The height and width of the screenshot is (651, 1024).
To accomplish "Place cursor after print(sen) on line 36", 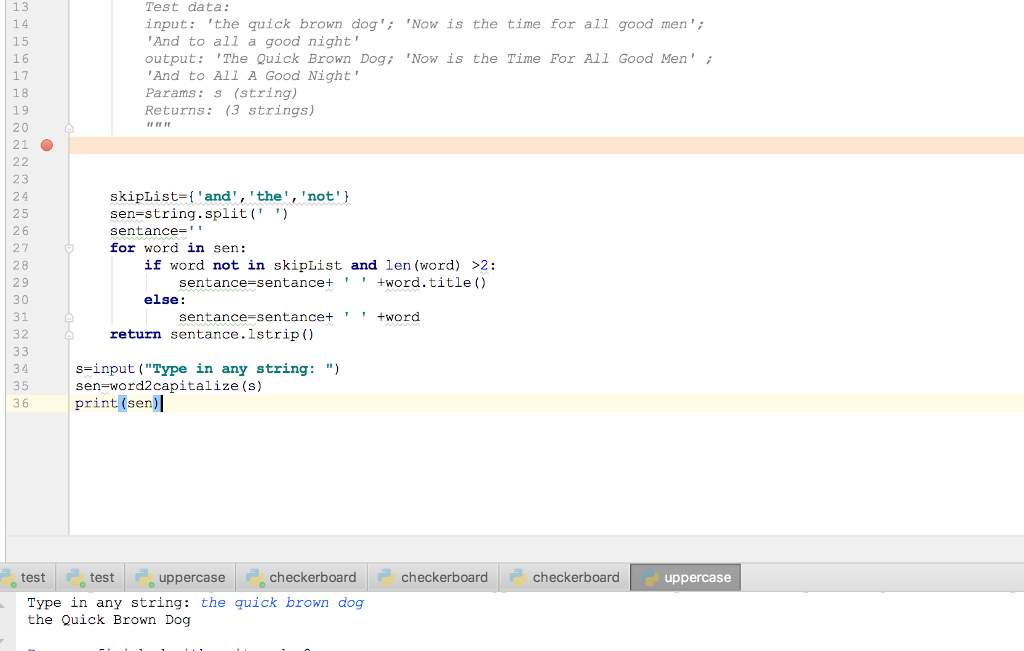I will pyautogui.click(x=161, y=403).
